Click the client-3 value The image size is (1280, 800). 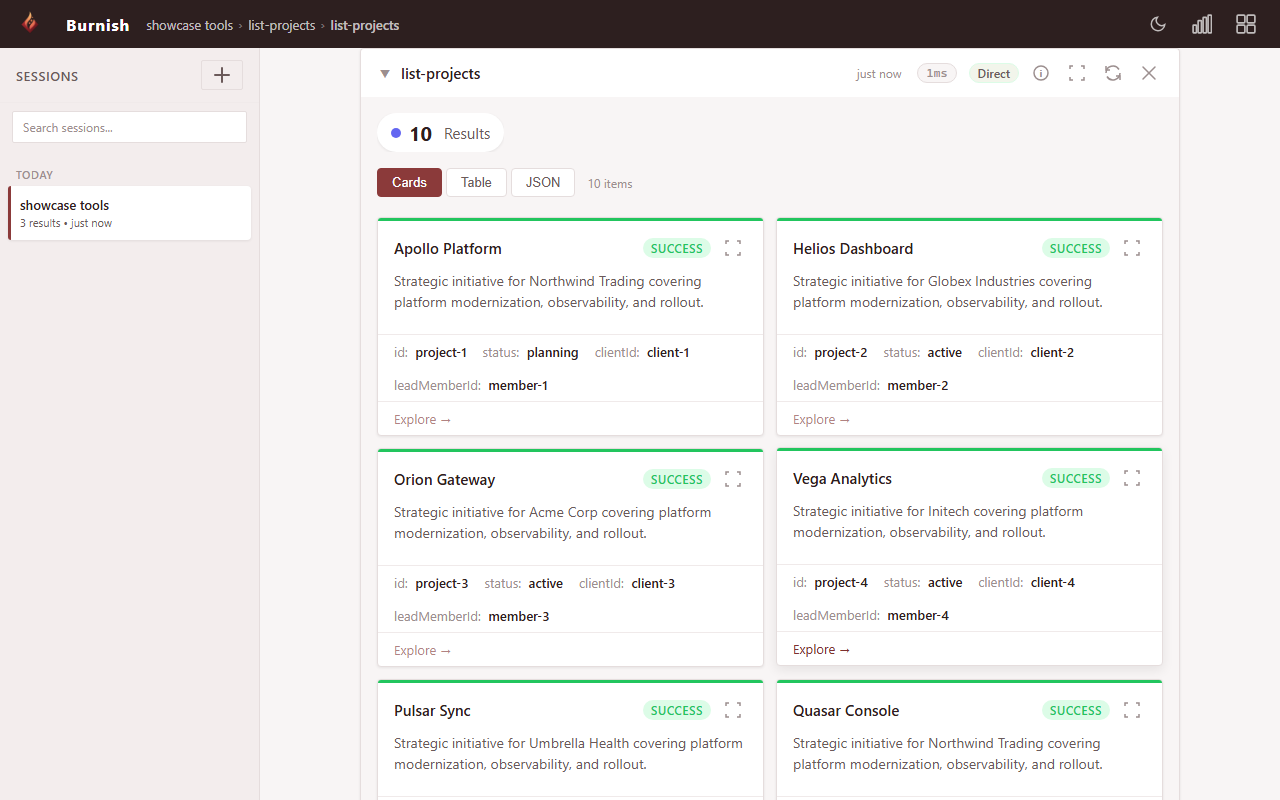point(653,583)
